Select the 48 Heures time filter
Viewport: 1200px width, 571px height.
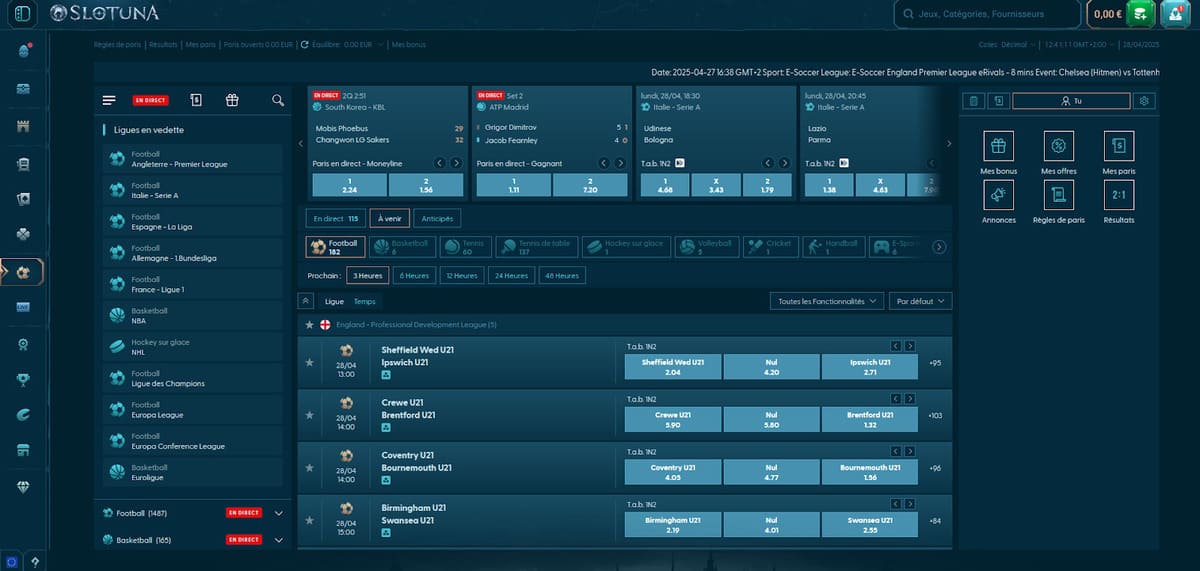[x=562, y=275]
